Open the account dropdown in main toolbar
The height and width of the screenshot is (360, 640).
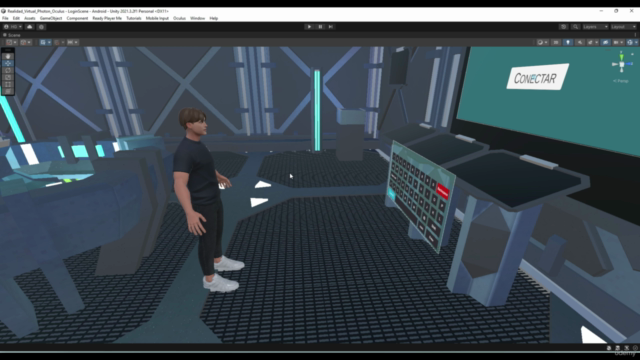[13, 27]
